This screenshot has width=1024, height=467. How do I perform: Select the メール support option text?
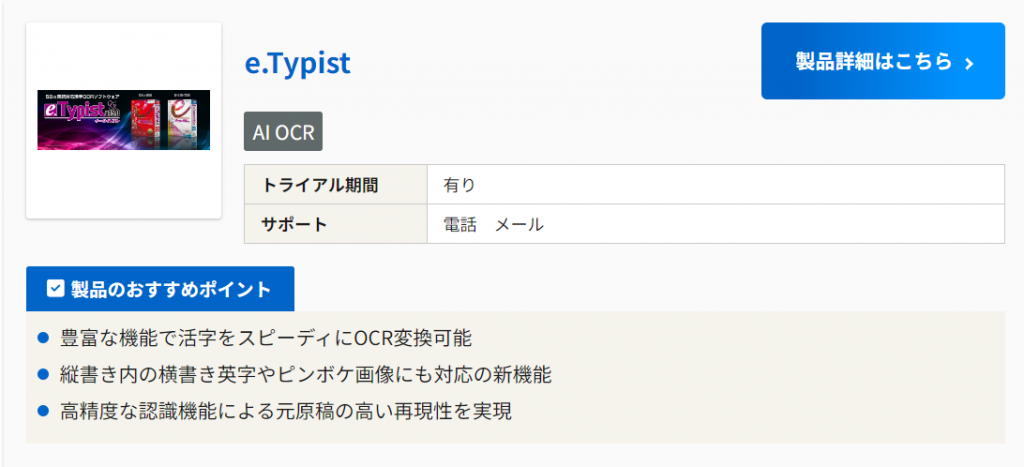click(x=519, y=224)
